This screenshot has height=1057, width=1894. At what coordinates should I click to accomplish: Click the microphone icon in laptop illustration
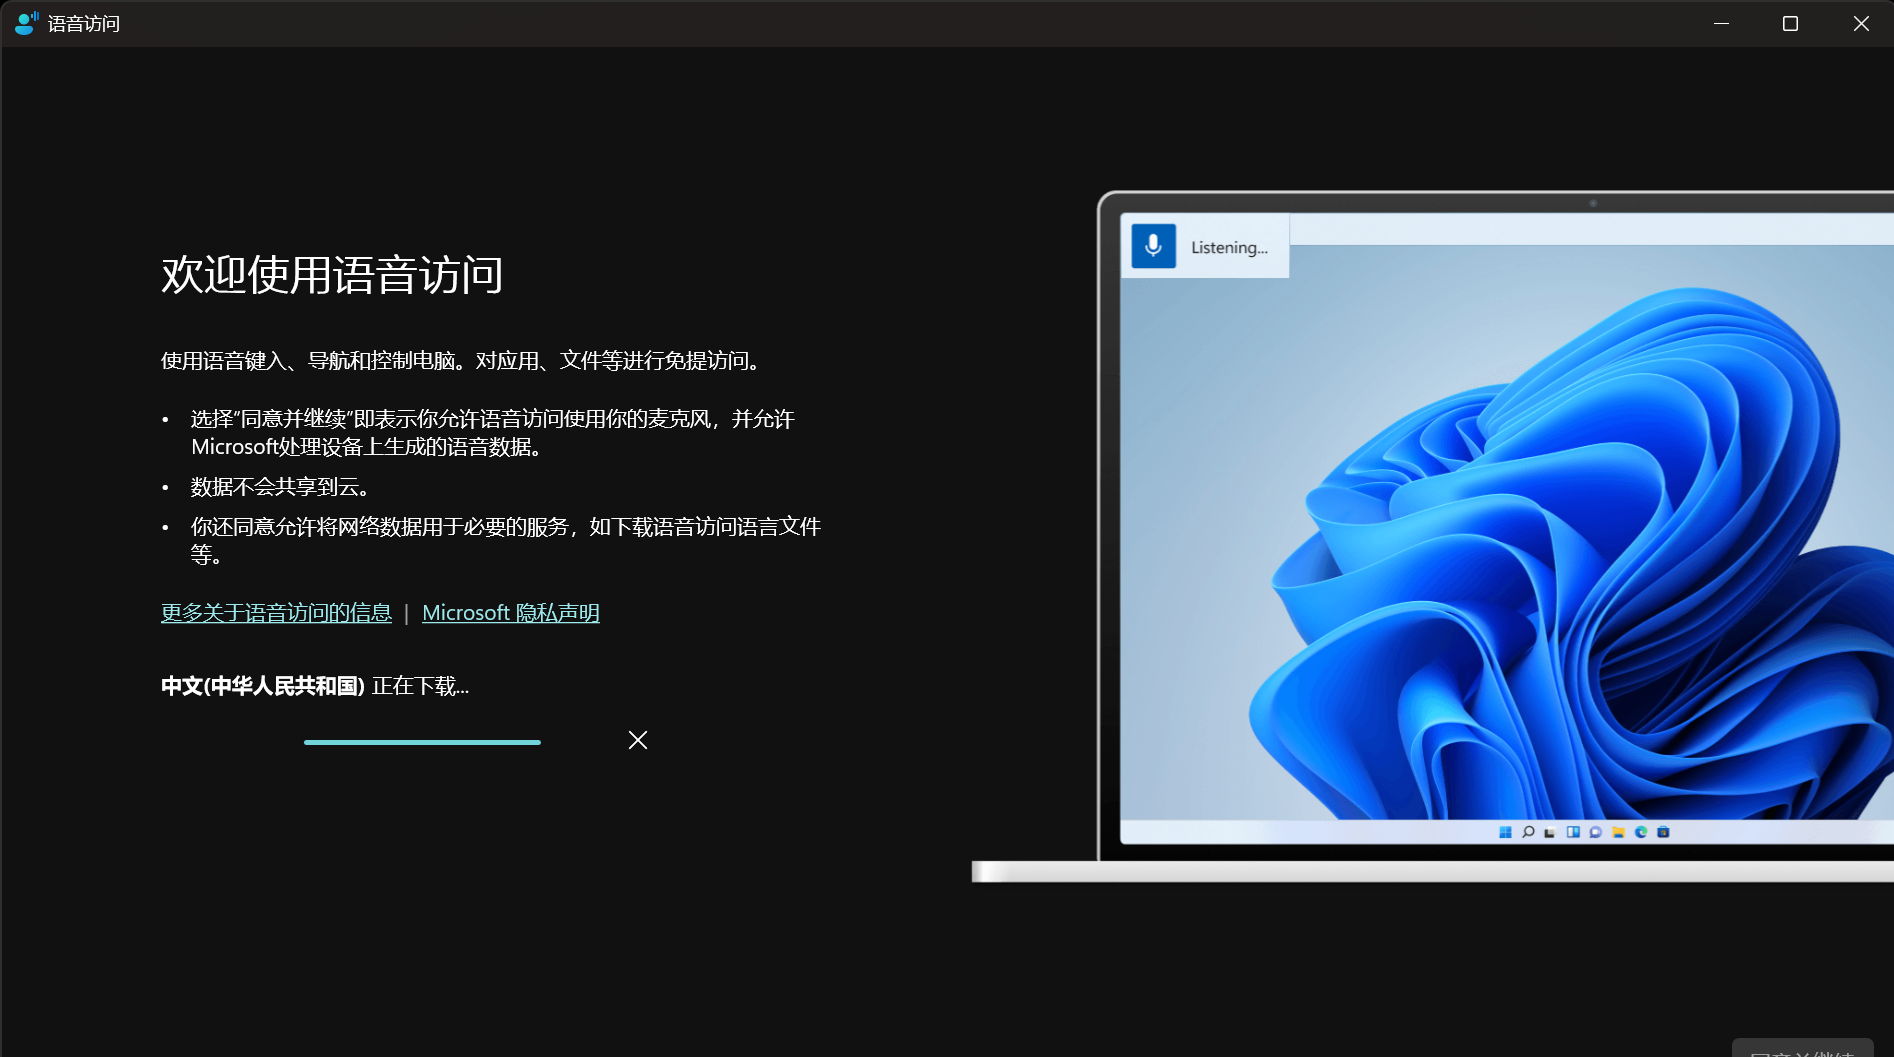pos(1153,246)
